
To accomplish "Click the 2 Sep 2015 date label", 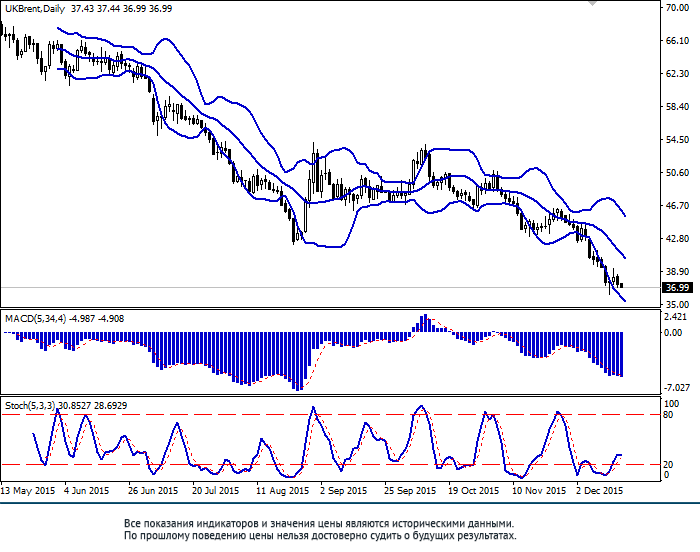I will [x=343, y=491].
